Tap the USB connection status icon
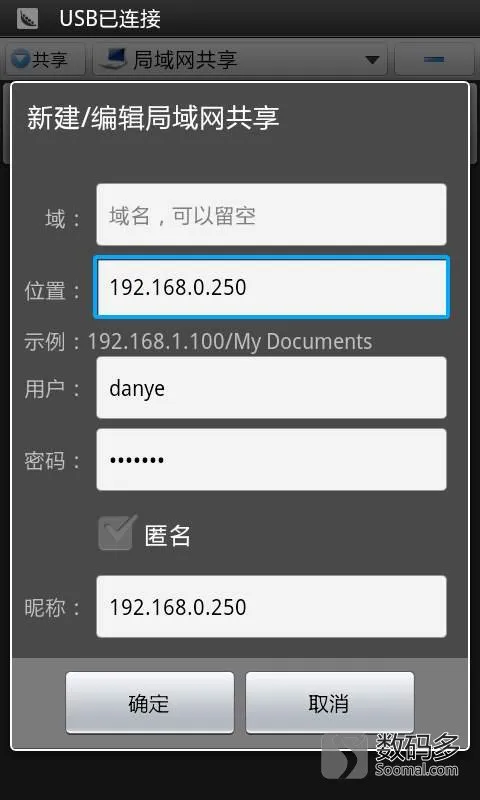The width and height of the screenshot is (480, 800). [x=27, y=18]
